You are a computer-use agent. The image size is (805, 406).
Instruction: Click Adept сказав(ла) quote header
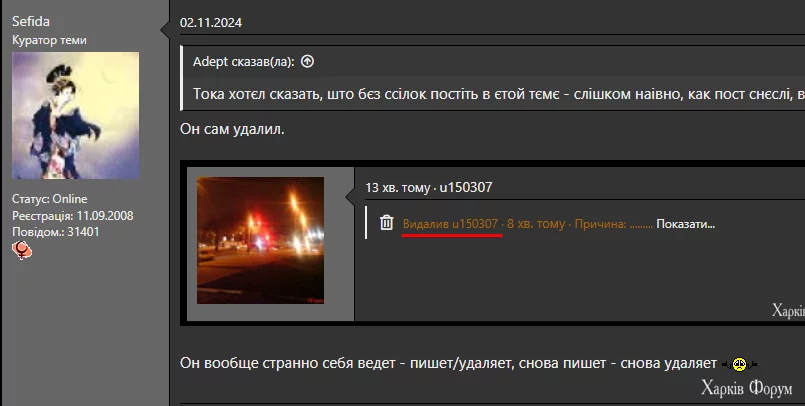coord(243,62)
